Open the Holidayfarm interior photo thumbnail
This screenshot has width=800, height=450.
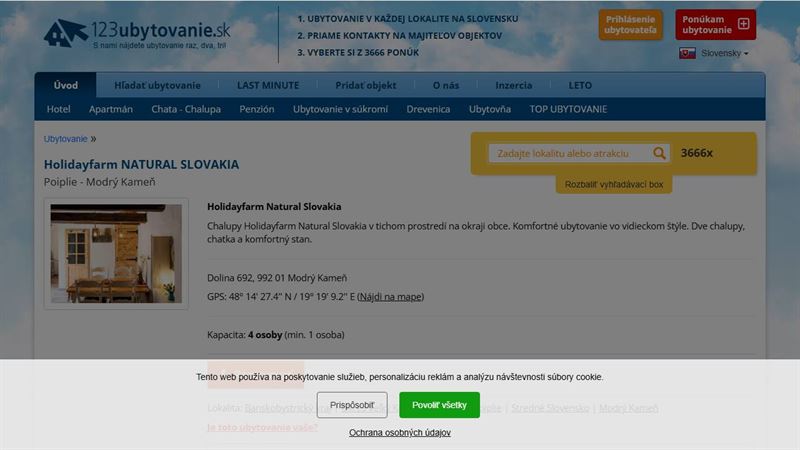pos(116,254)
